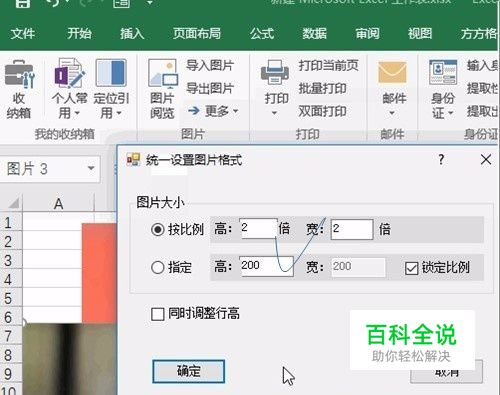
Task: Click the select-all corner of the sheet
Action: [13, 203]
